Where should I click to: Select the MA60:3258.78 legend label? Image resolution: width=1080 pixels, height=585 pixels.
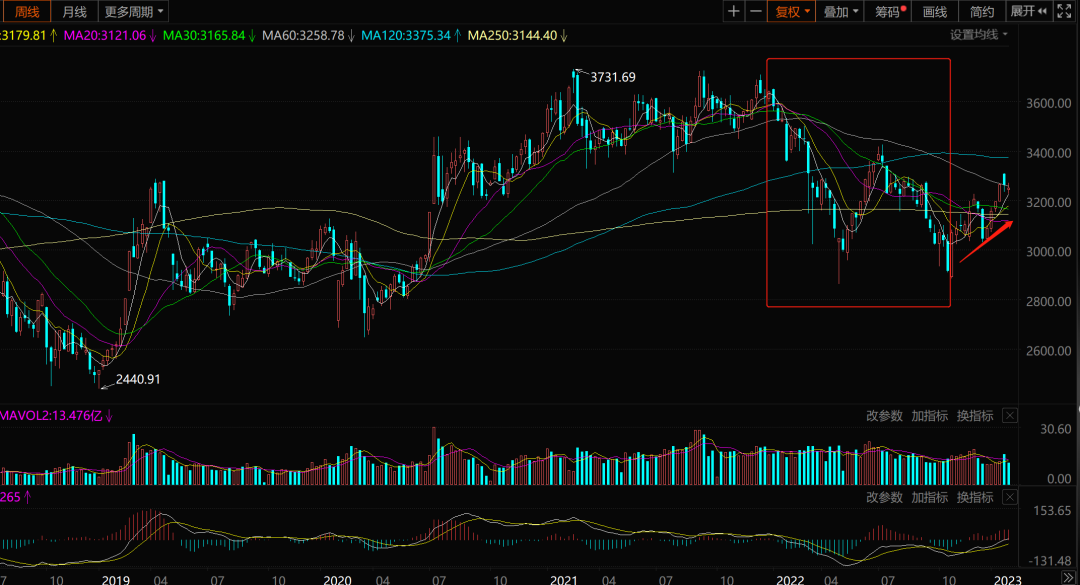tap(303, 35)
